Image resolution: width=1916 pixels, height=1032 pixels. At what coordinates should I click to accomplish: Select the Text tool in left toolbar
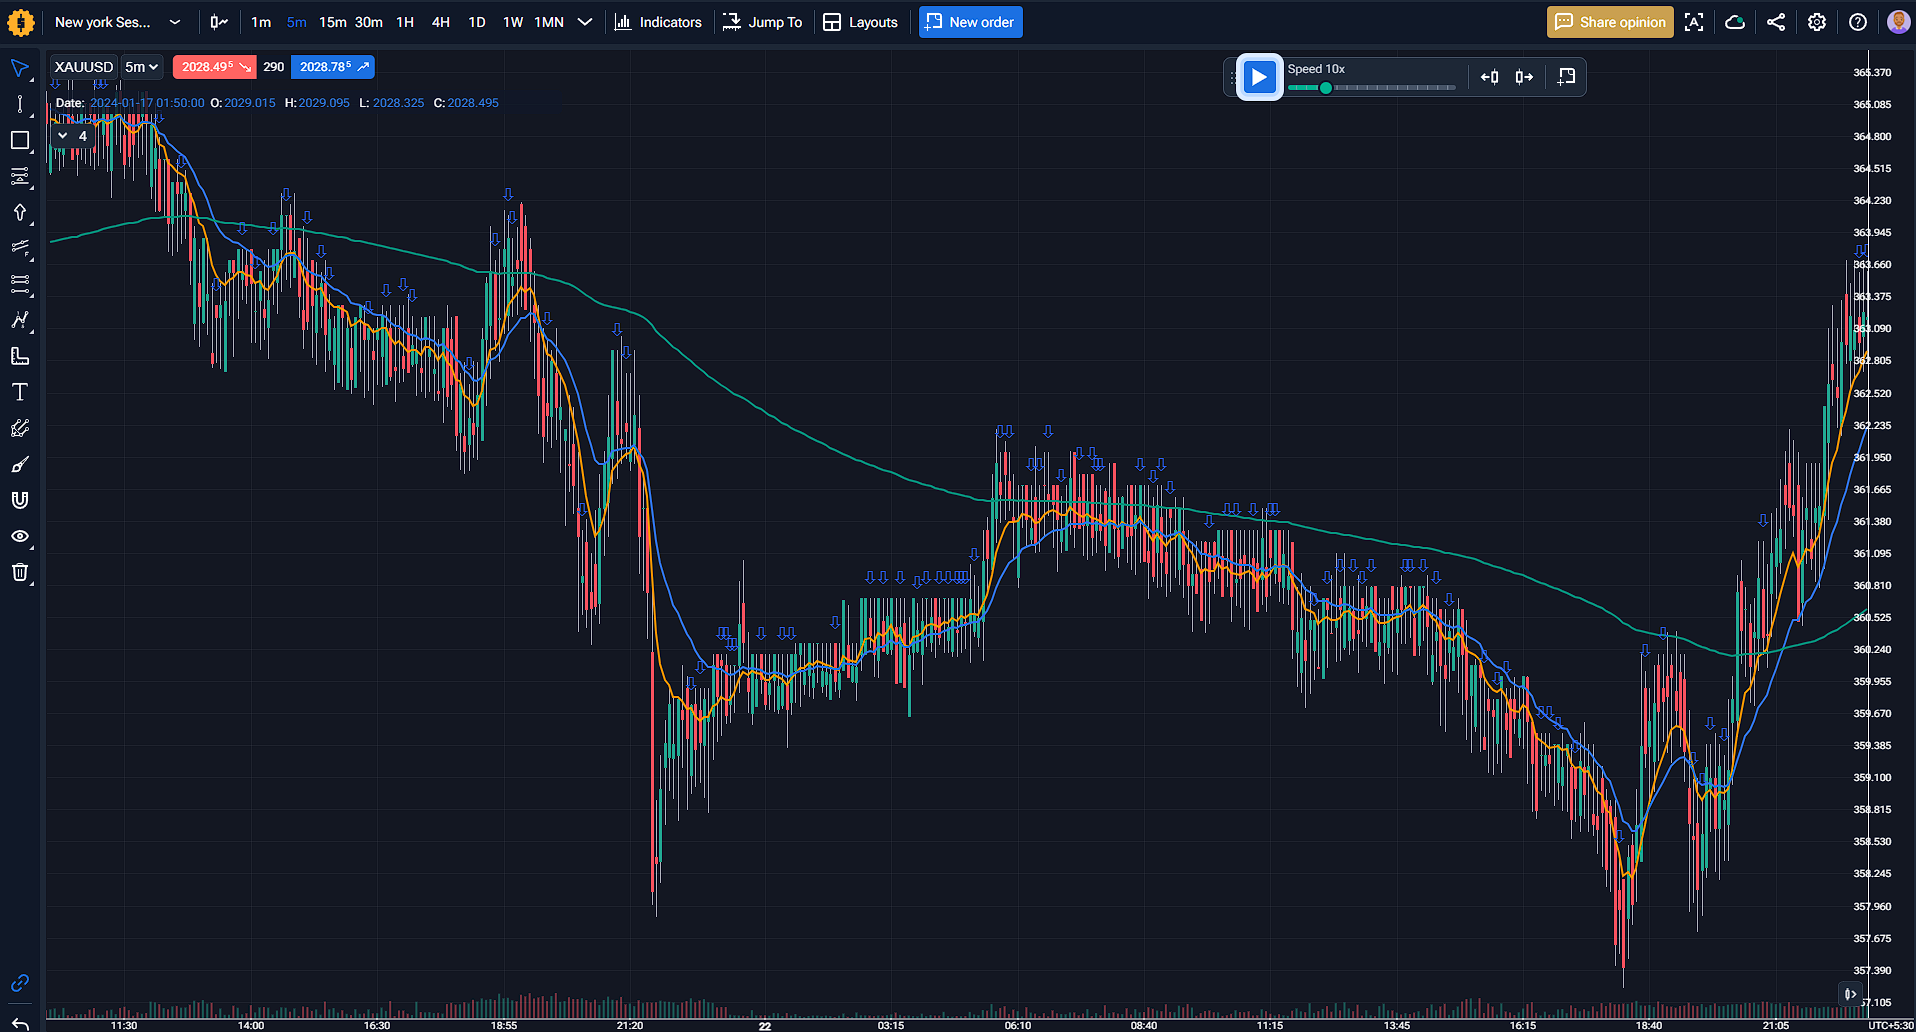coord(19,392)
